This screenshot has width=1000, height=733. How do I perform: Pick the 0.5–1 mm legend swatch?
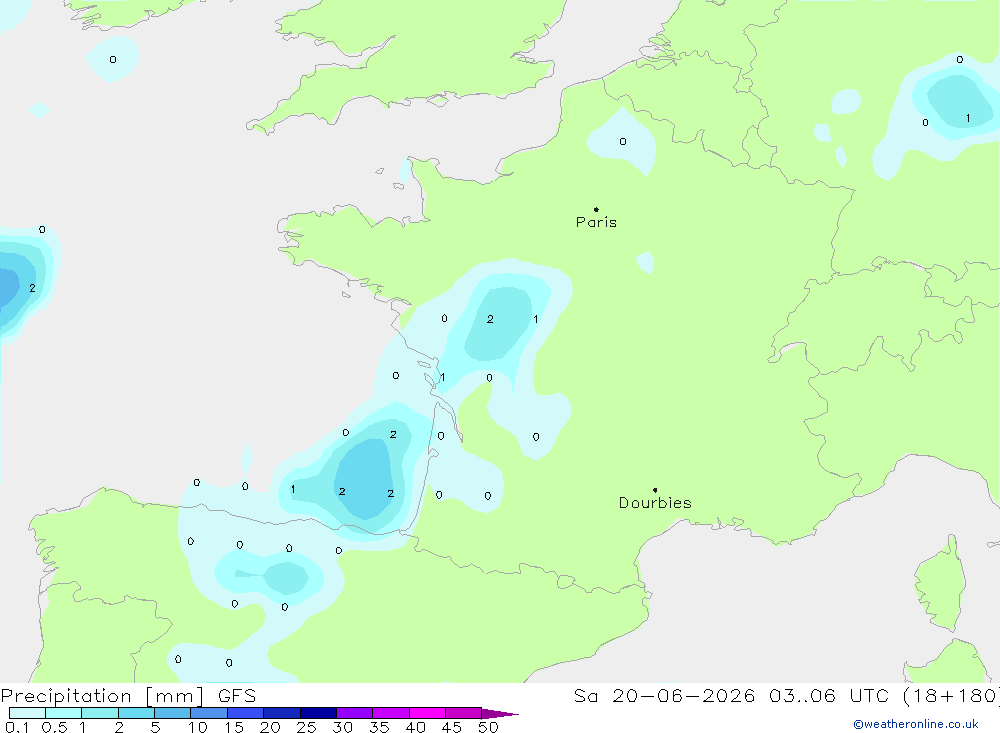point(64,713)
